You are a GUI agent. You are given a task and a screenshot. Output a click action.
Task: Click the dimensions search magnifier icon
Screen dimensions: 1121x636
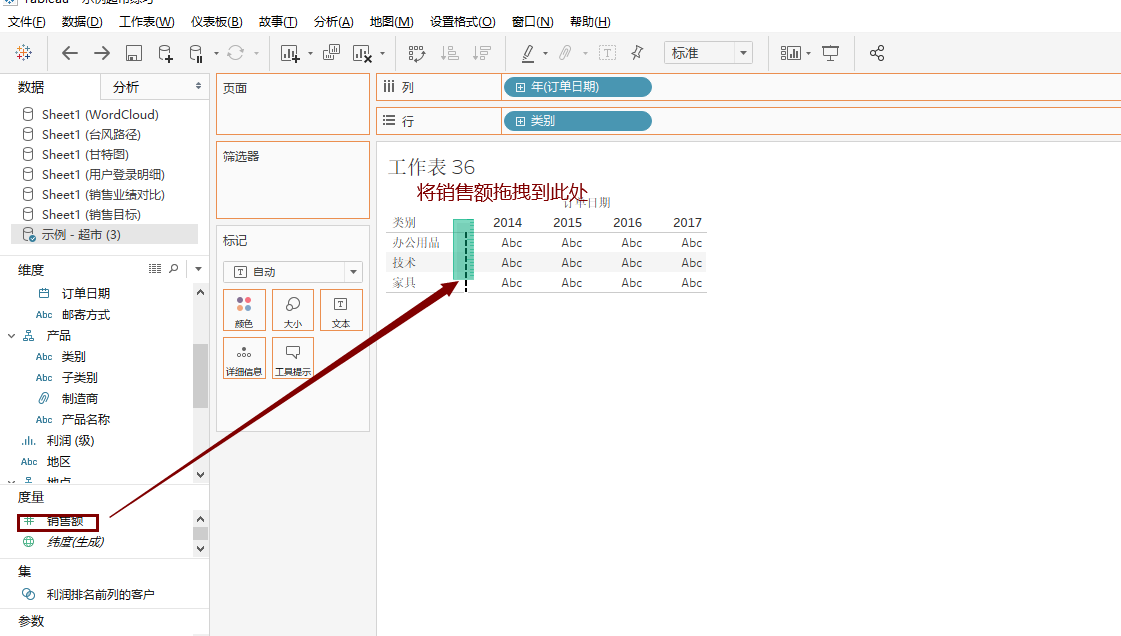(174, 269)
